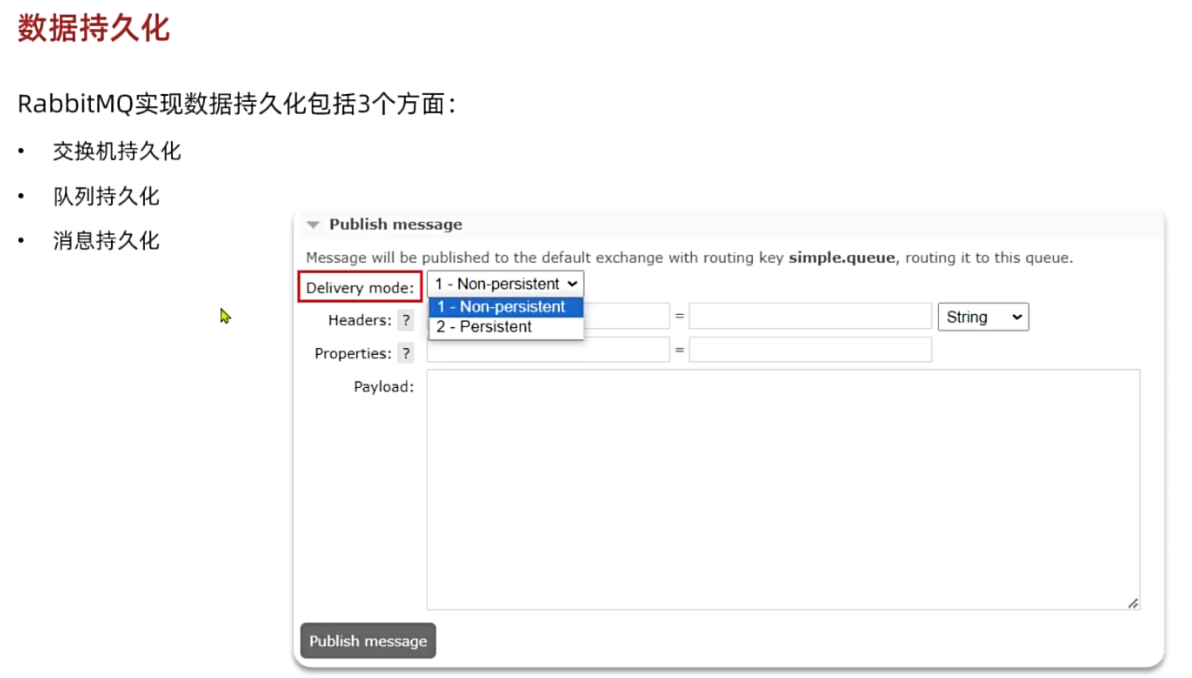The width and height of the screenshot is (1192, 678).
Task: Focus the Properties value input field
Action: 810,350
